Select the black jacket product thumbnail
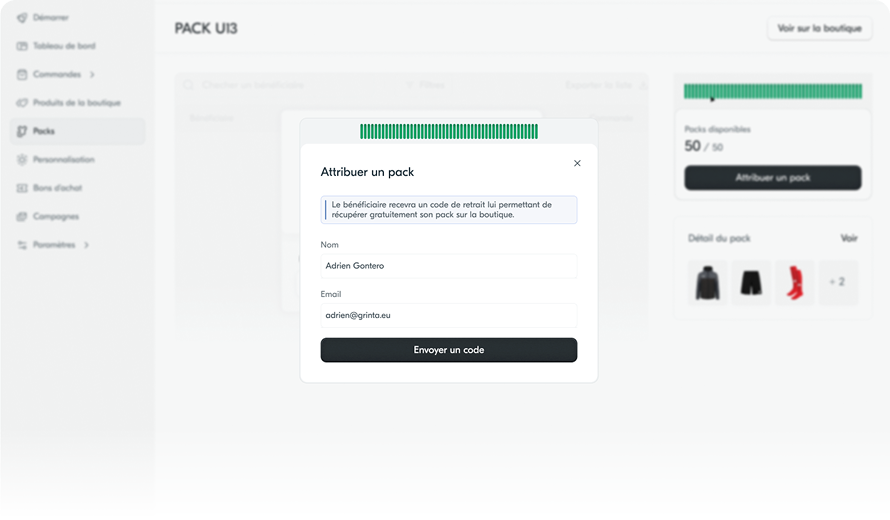The height and width of the screenshot is (520, 890). (708, 283)
